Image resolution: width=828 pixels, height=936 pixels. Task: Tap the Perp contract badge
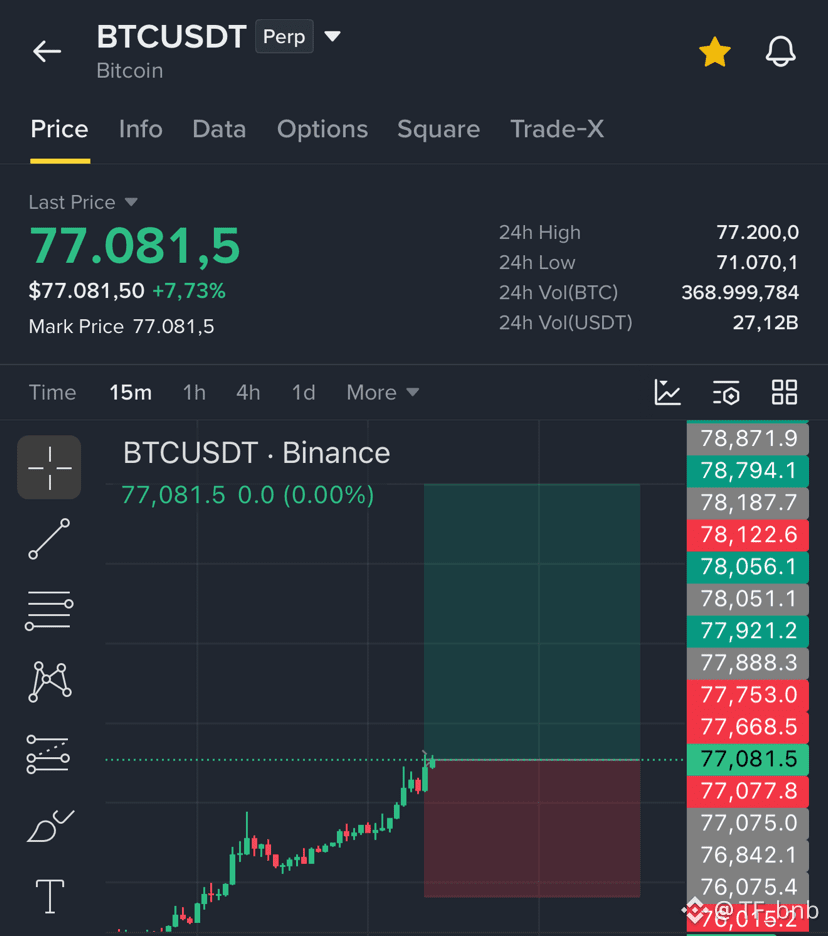coord(284,36)
